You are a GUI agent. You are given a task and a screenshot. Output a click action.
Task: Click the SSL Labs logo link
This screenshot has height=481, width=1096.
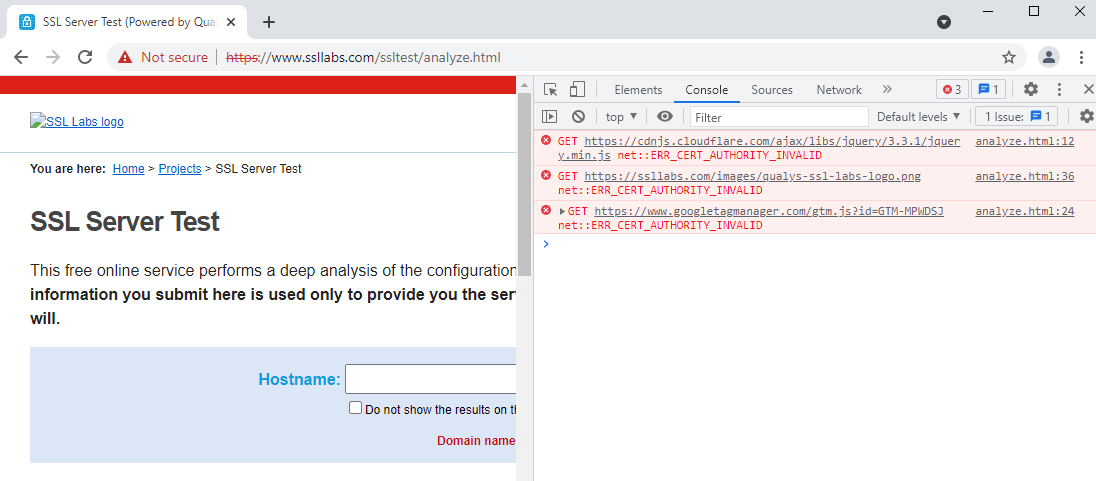click(x=77, y=122)
